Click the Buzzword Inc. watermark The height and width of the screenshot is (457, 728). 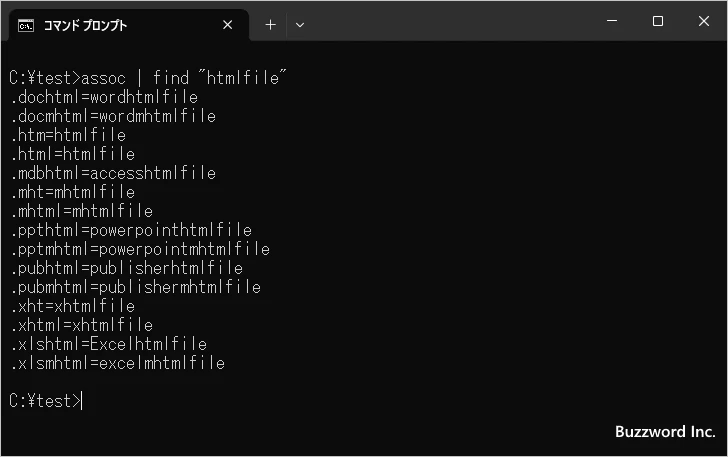665,432
